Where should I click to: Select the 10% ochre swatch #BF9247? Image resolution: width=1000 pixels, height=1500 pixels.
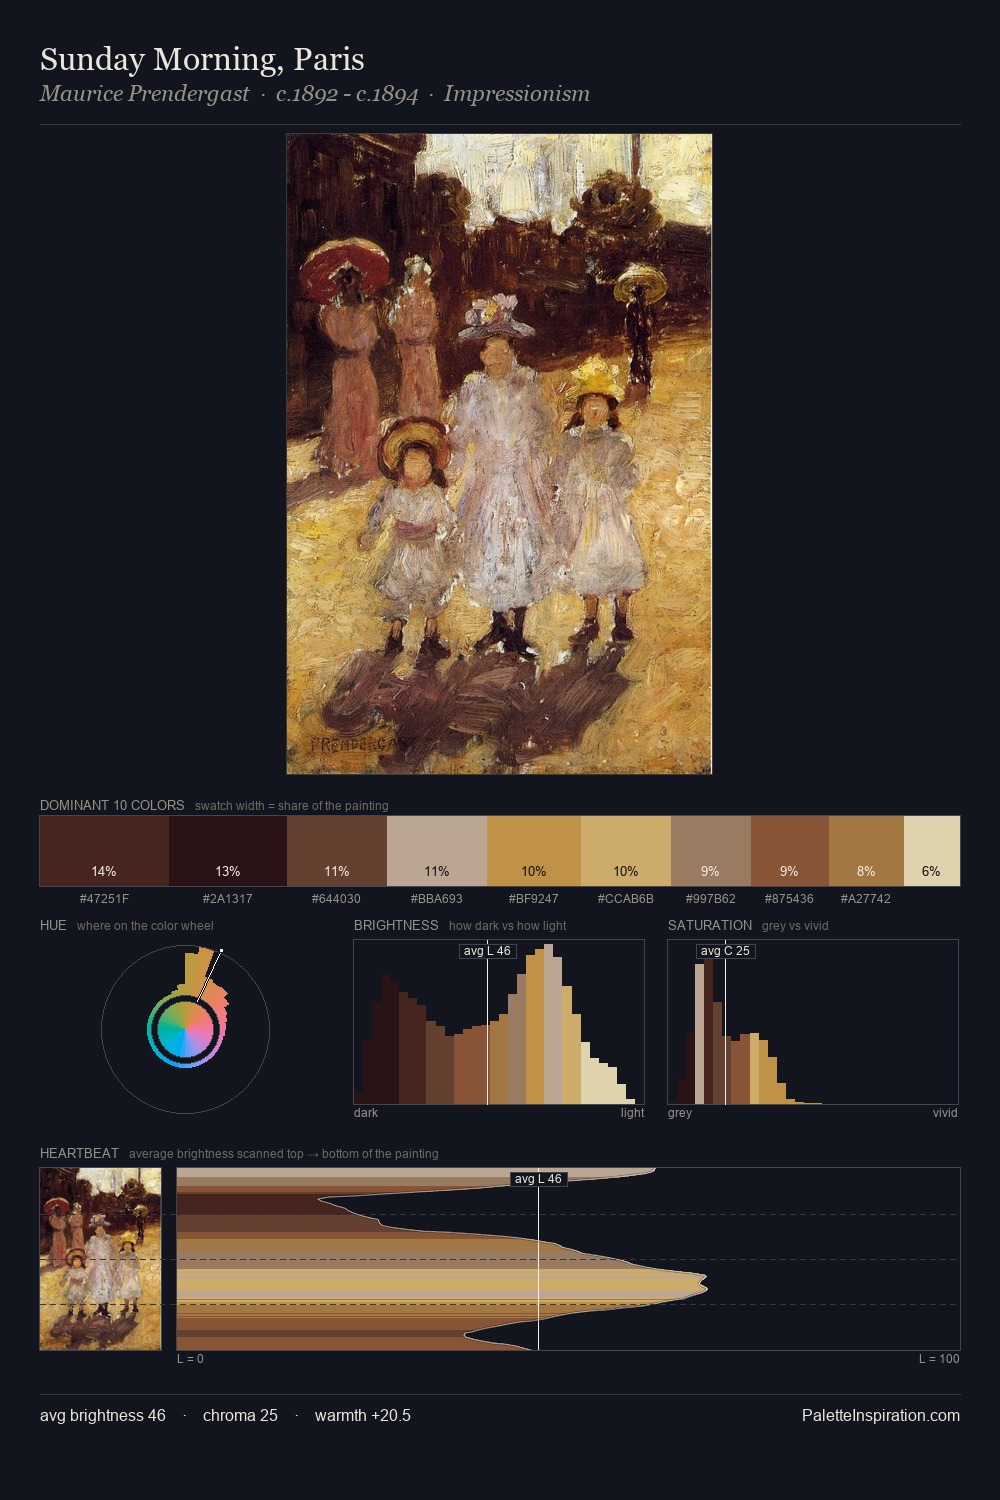534,851
